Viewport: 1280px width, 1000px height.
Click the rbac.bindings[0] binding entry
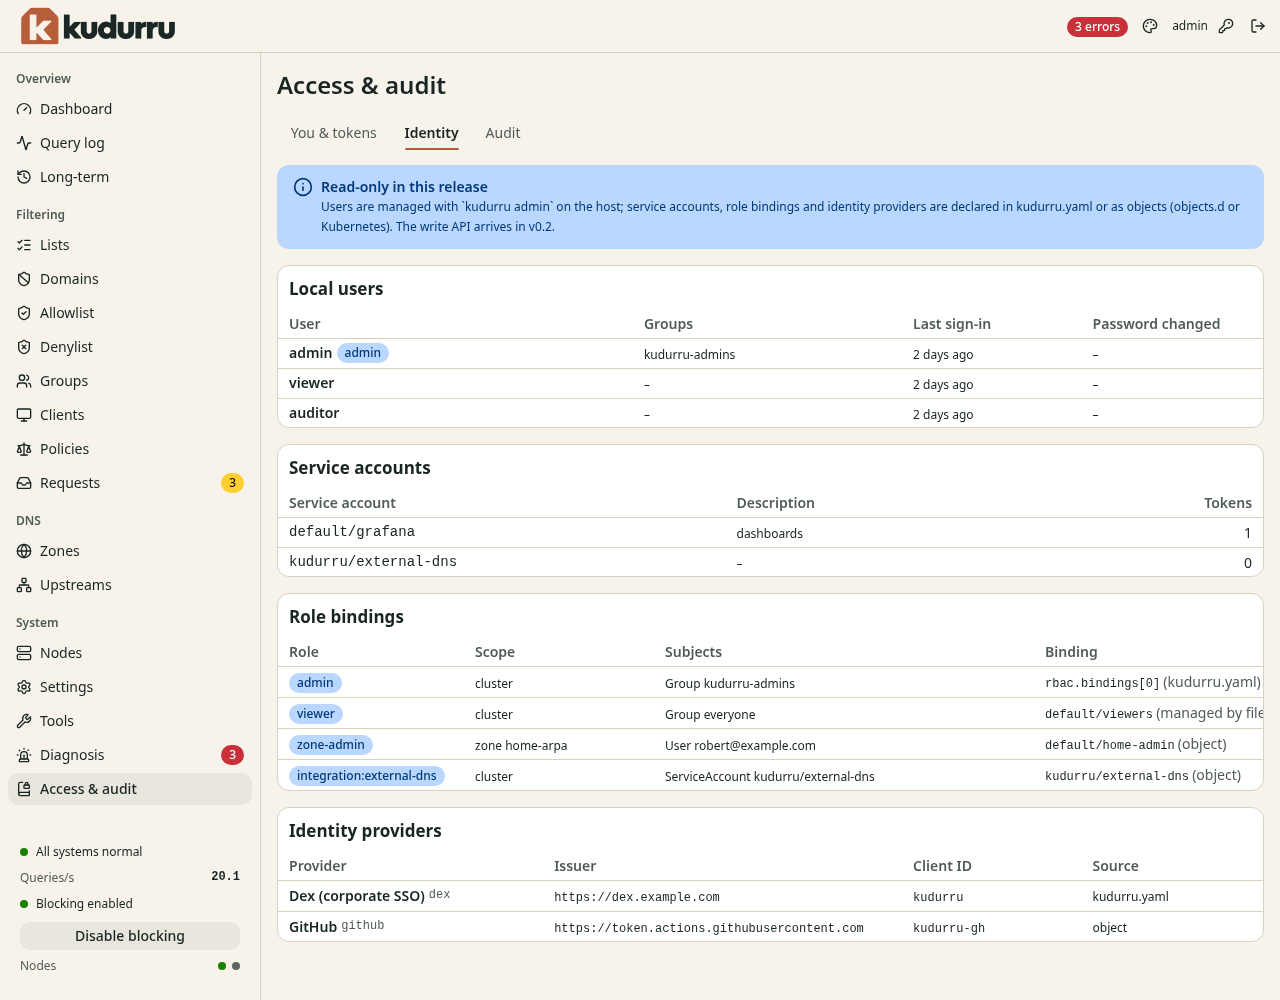click(x=1102, y=683)
